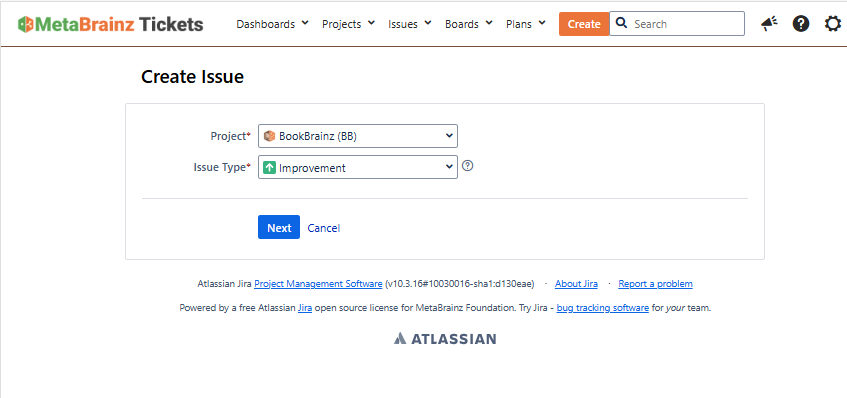Open the MetaBrainz Tickets logo home link
The width and height of the screenshot is (847, 398).
111,24
